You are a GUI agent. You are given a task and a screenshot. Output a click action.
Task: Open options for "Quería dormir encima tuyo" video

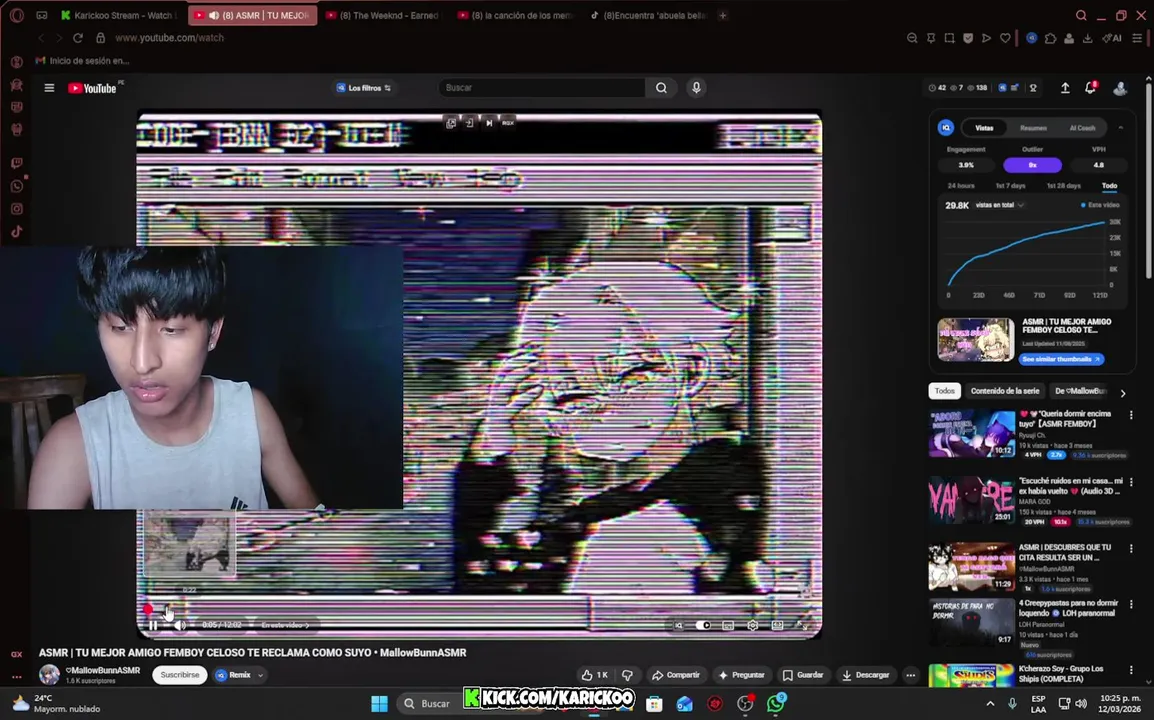(x=1131, y=415)
